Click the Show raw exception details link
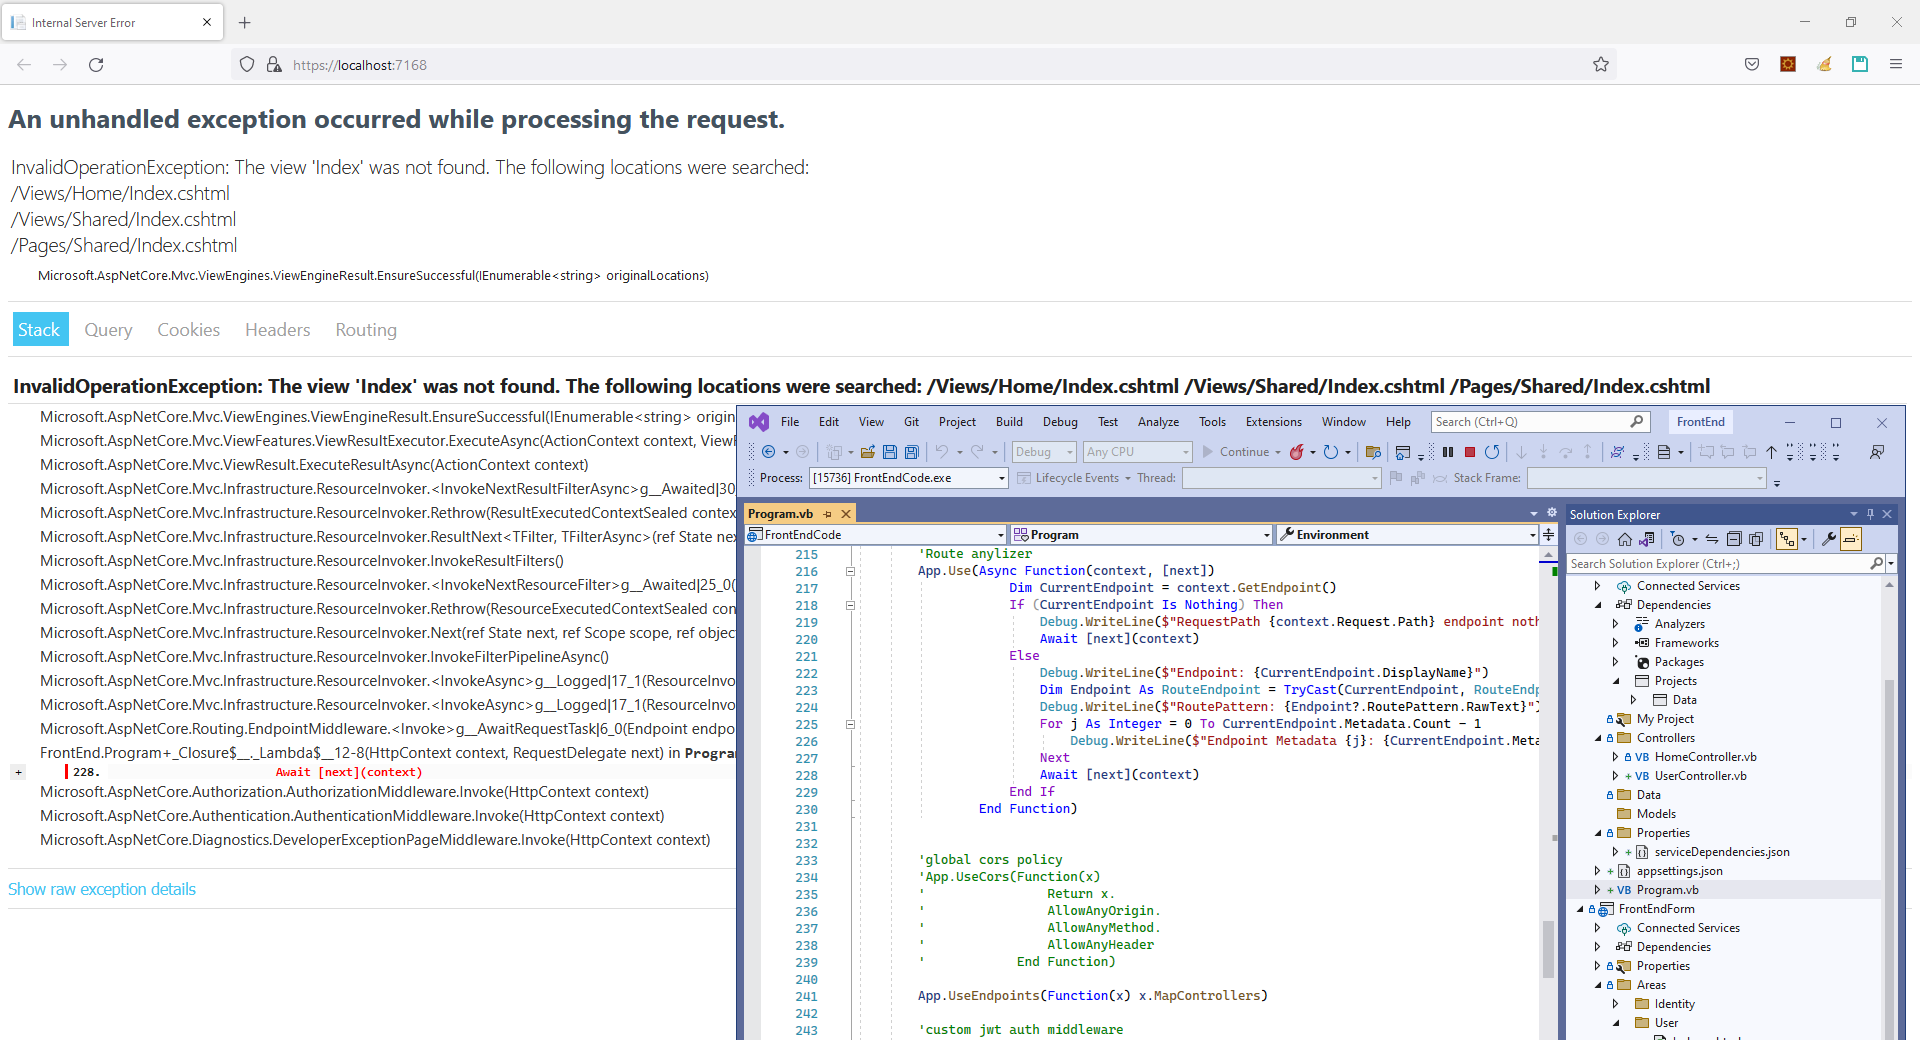Image resolution: width=1920 pixels, height=1040 pixels. 102,889
